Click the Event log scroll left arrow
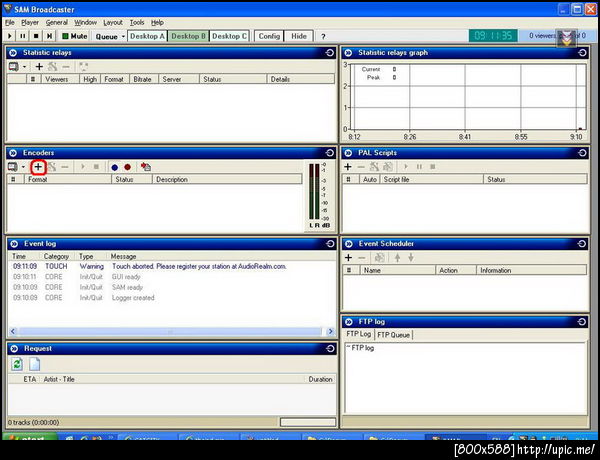This screenshot has width=600, height=460. (13, 331)
